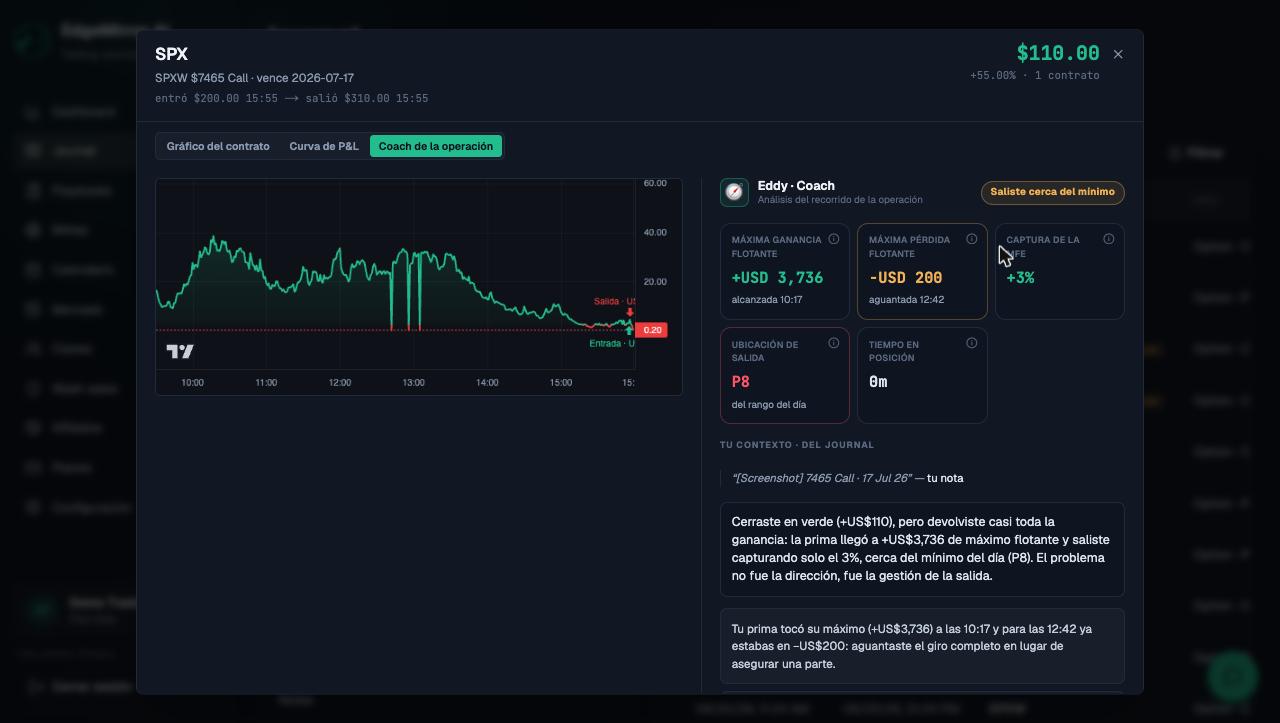Click the SPX ticker title
Image resolution: width=1280 pixels, height=723 pixels.
point(171,54)
